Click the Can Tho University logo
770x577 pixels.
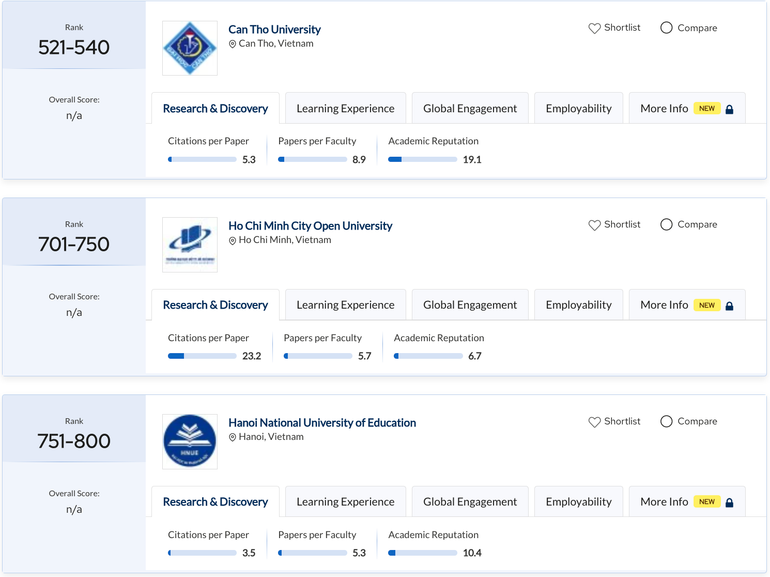pyautogui.click(x=190, y=48)
